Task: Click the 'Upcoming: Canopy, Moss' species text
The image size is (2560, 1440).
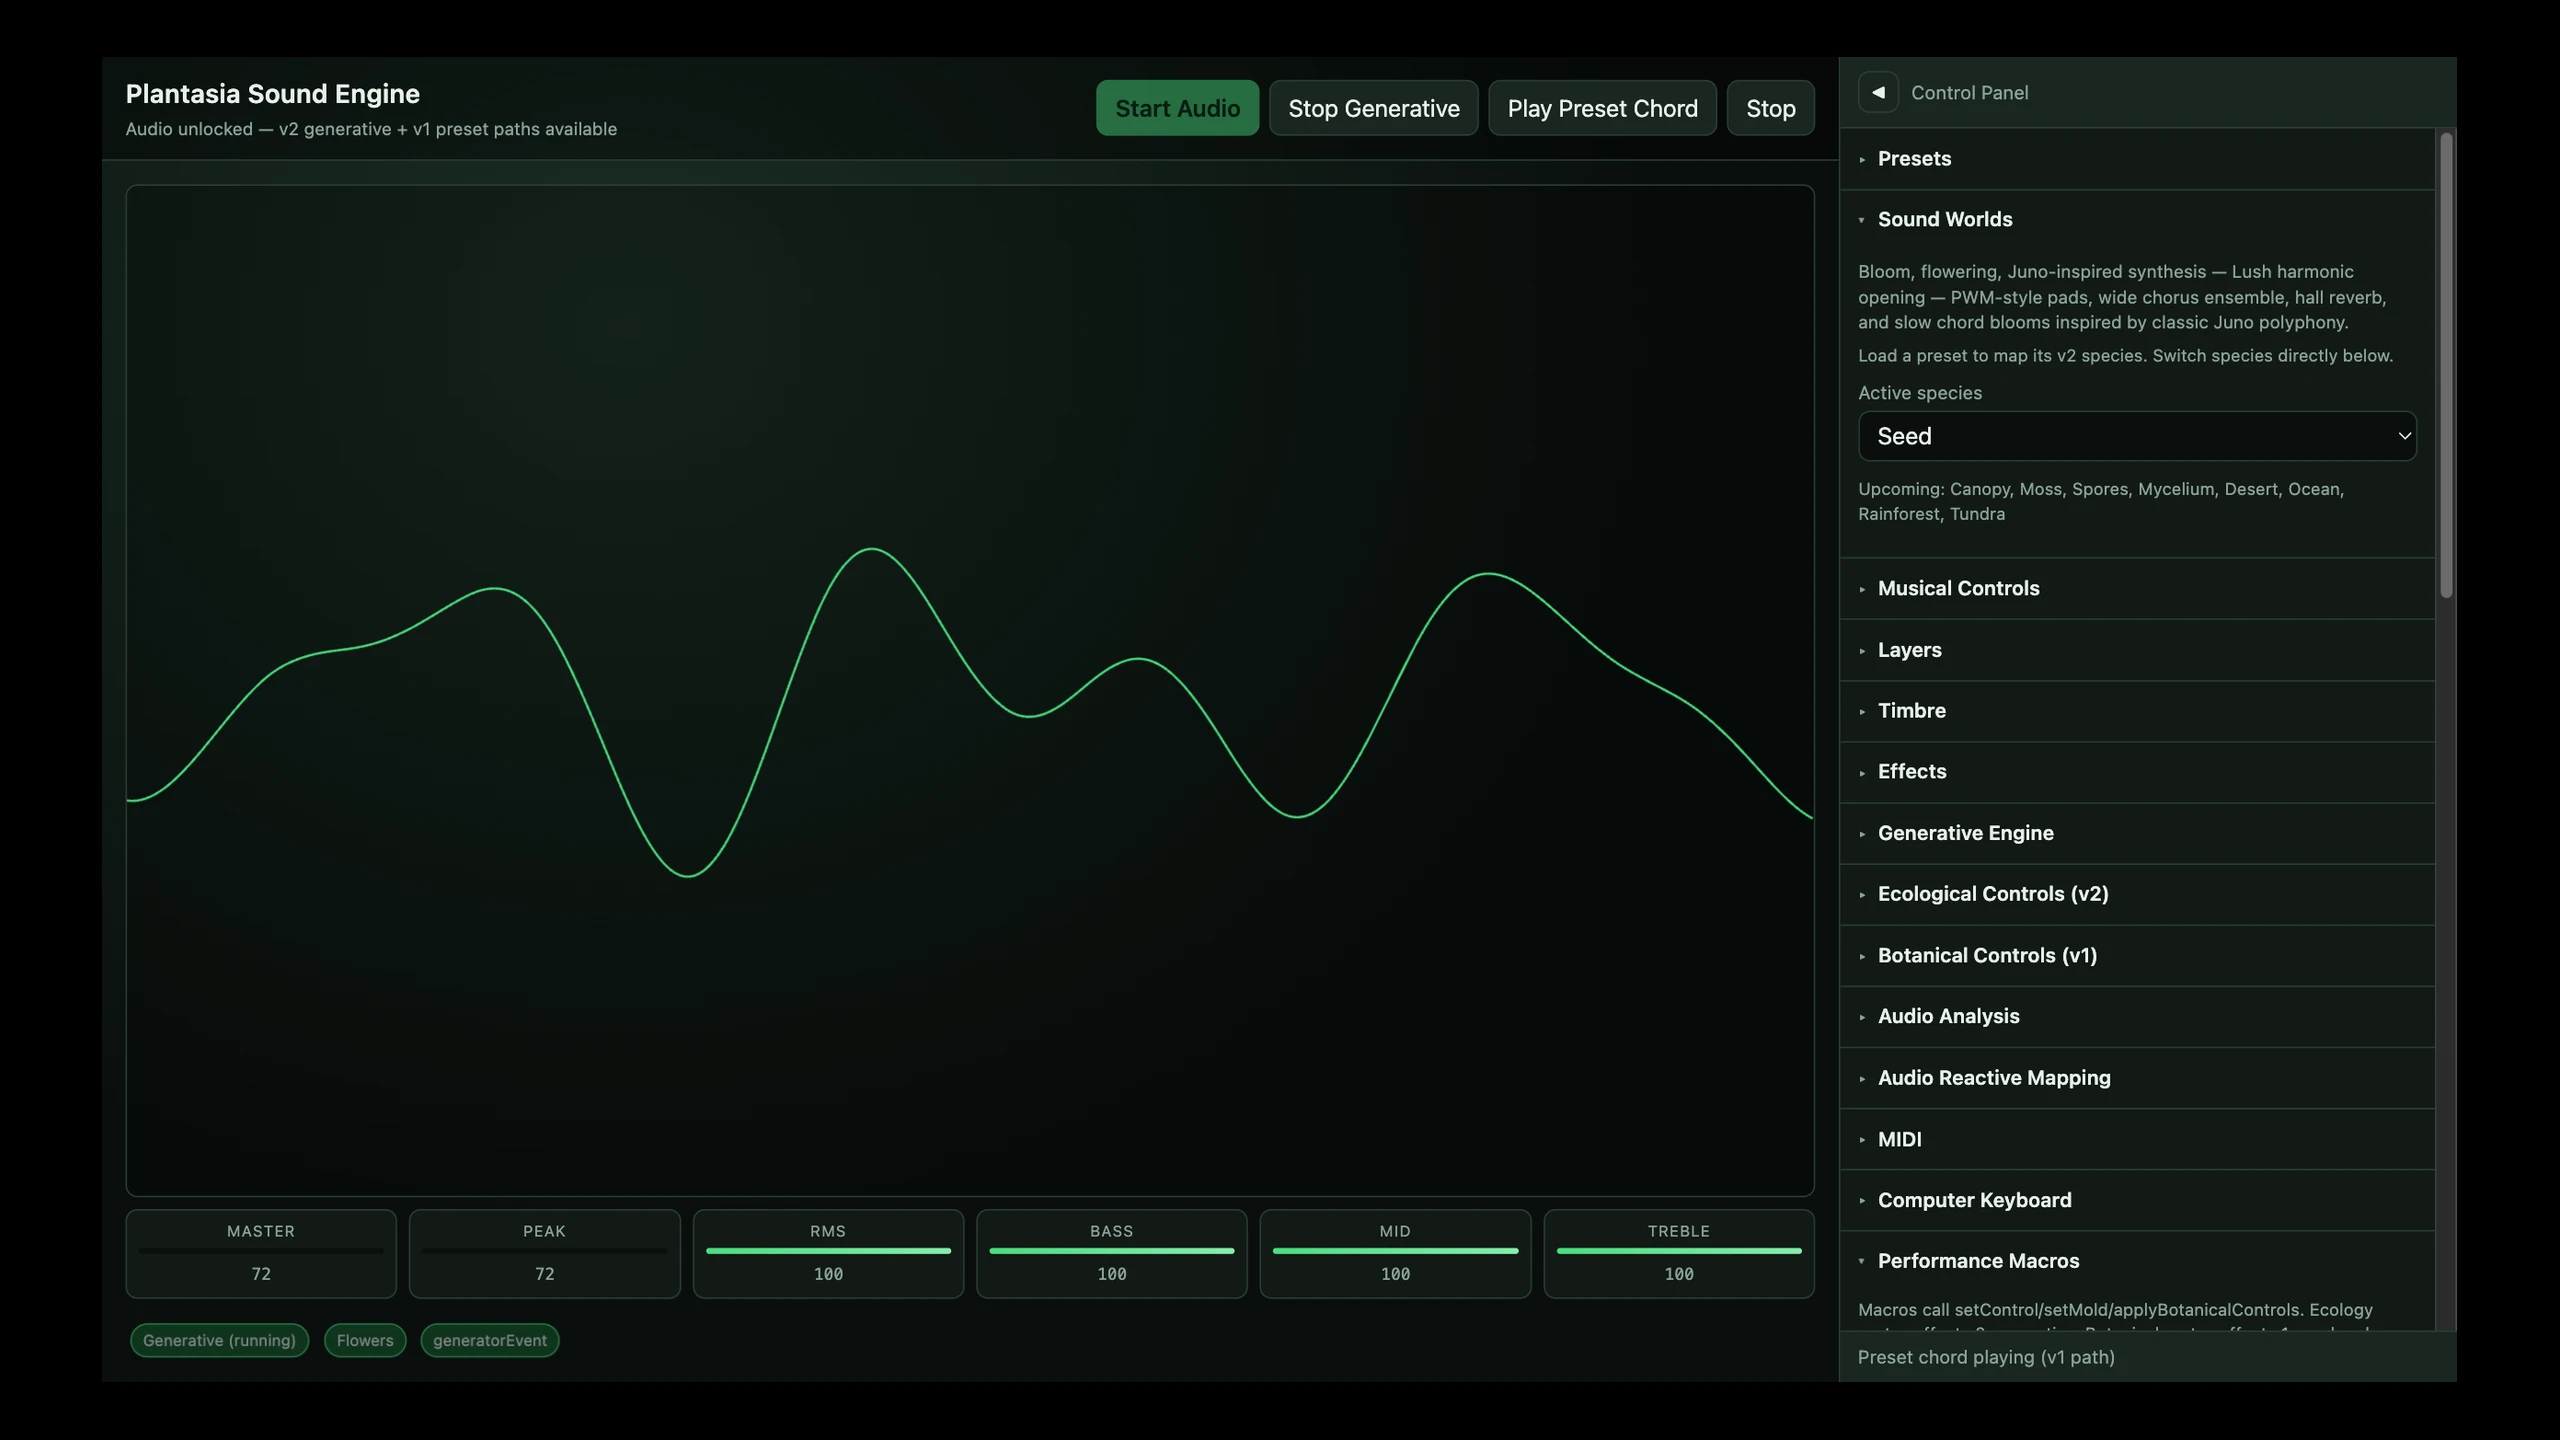Action: point(2101,502)
